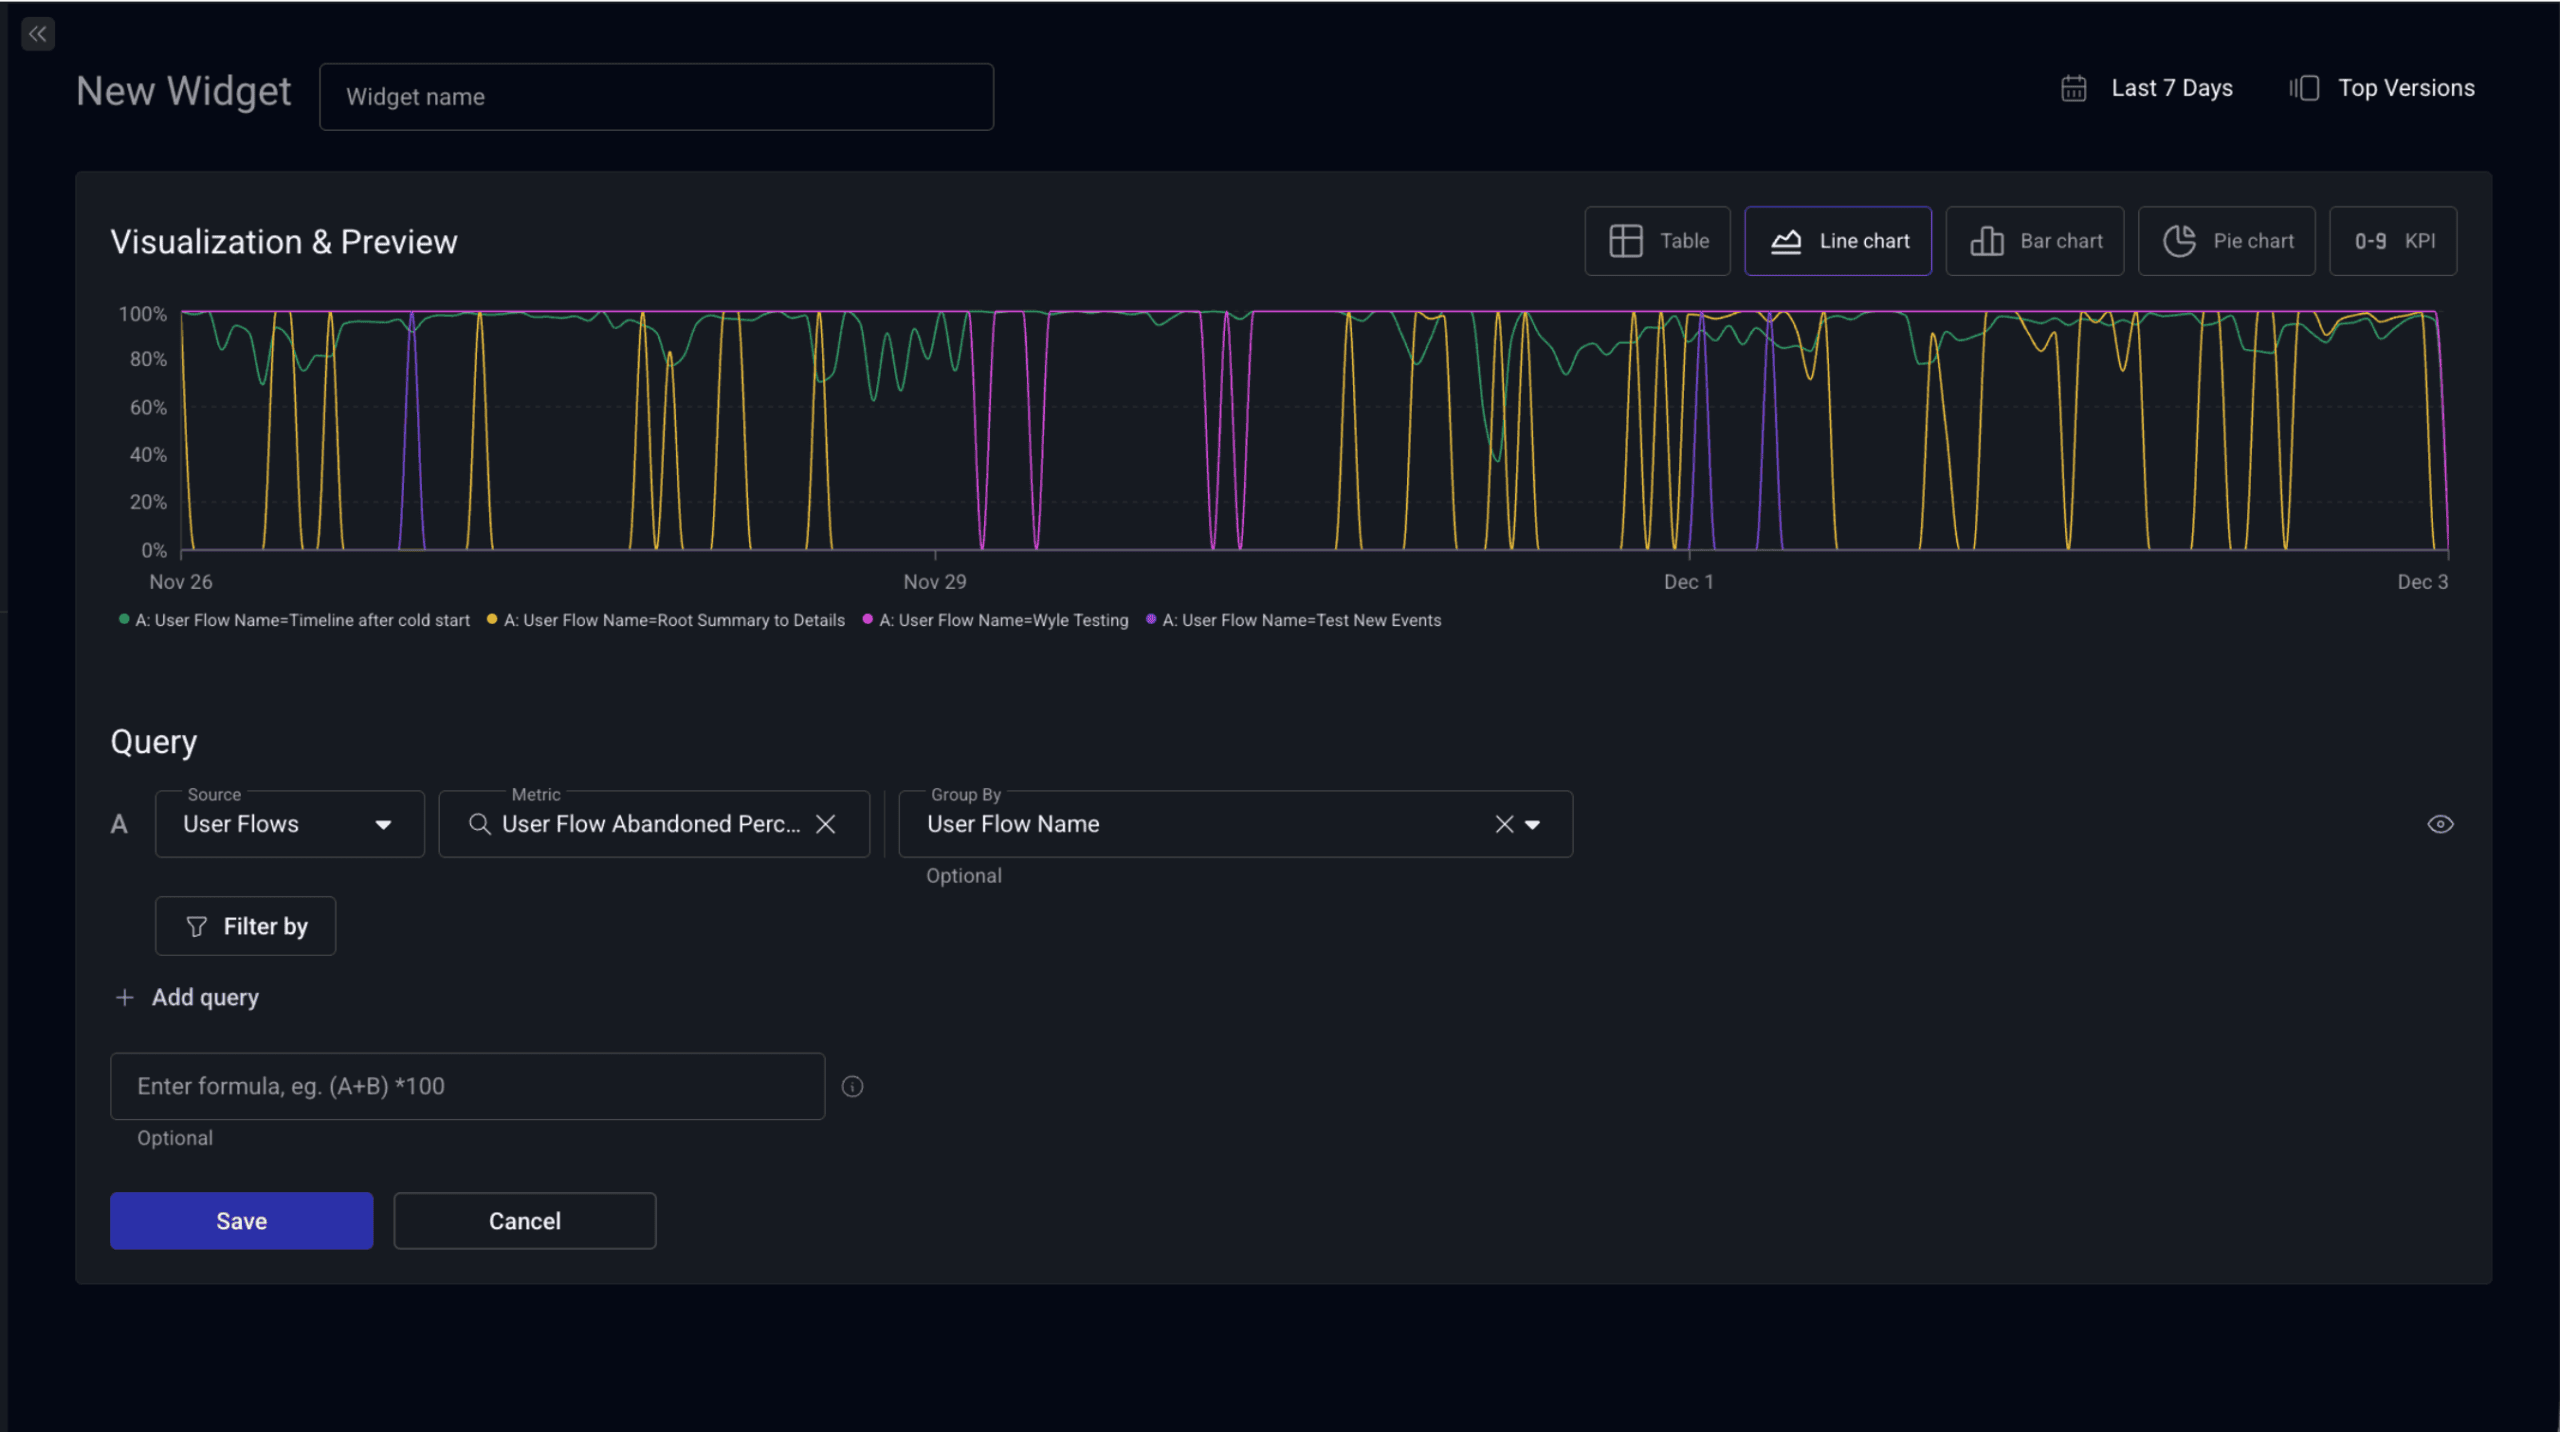Click the calendar icon beside Last 7 Days
Image resolution: width=2560 pixels, height=1432 pixels.
2073,88
